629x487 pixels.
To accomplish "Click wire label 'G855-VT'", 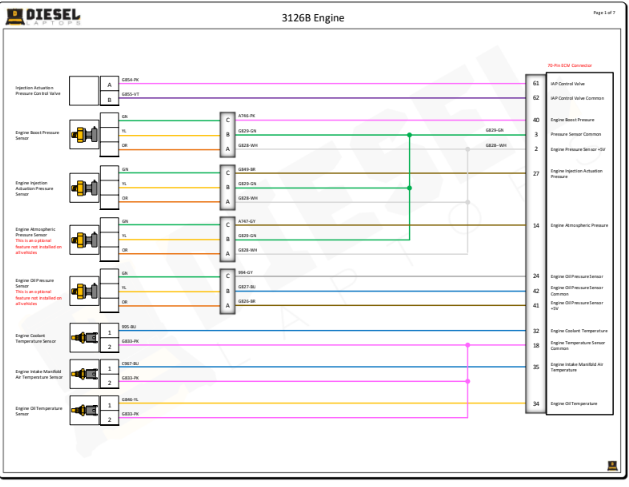I will click(x=130, y=94).
